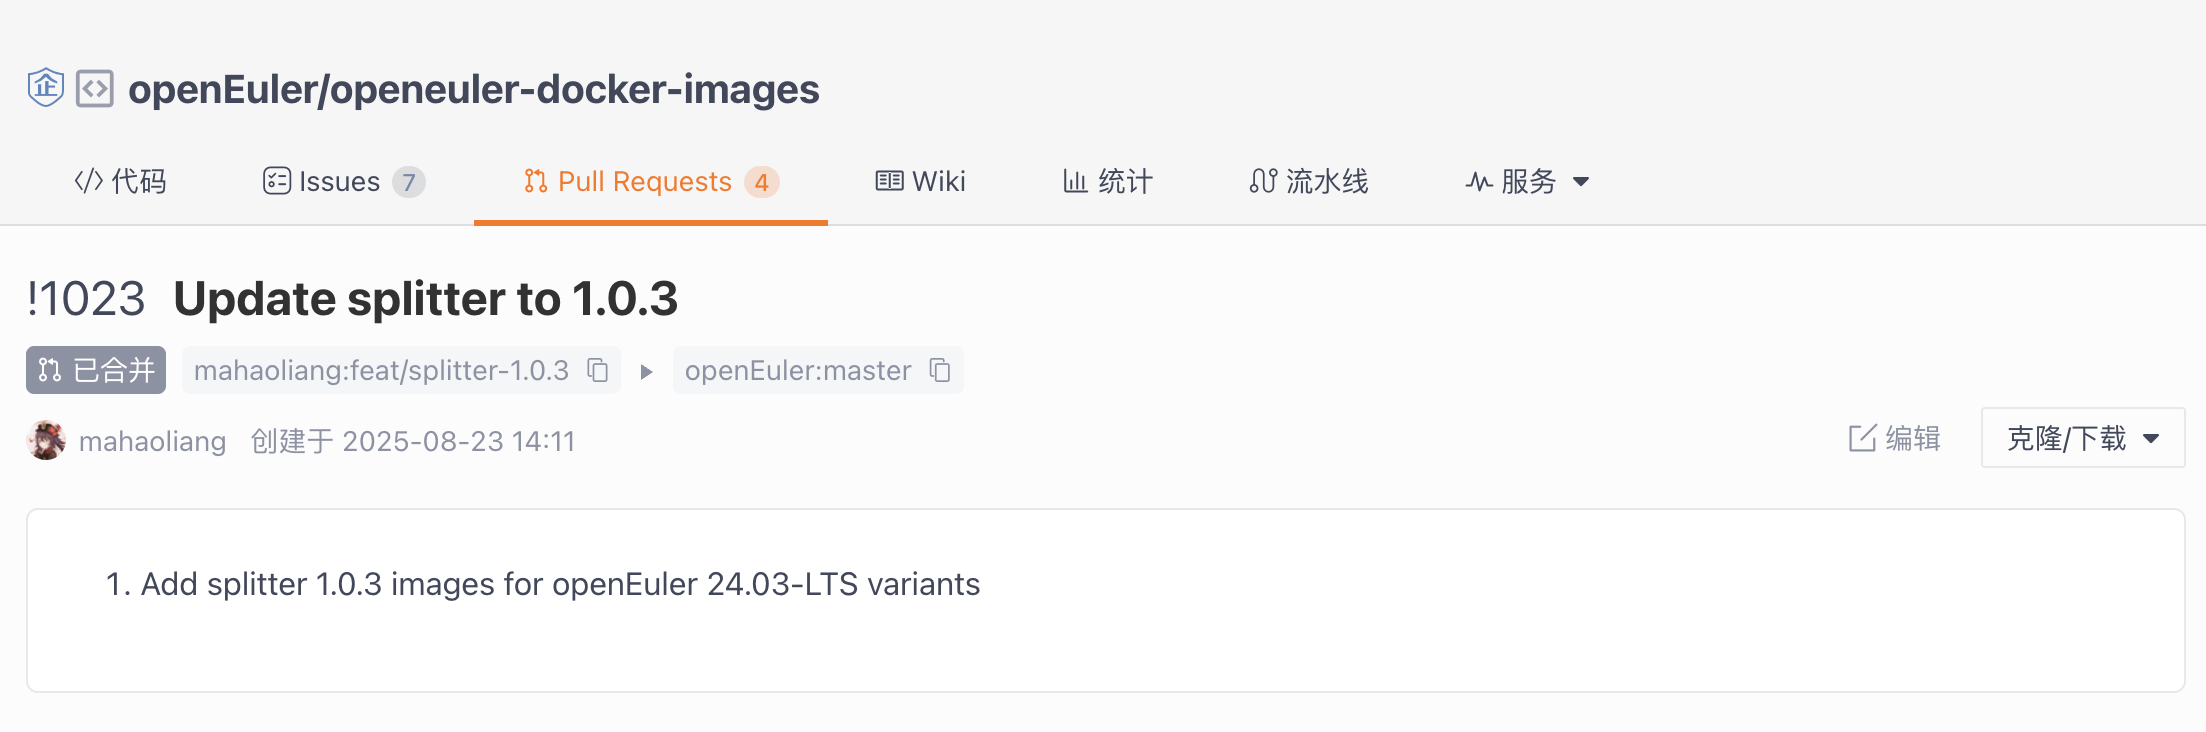The image size is (2206, 732).
Task: Copy target branch openEuler:master
Action: 940,370
